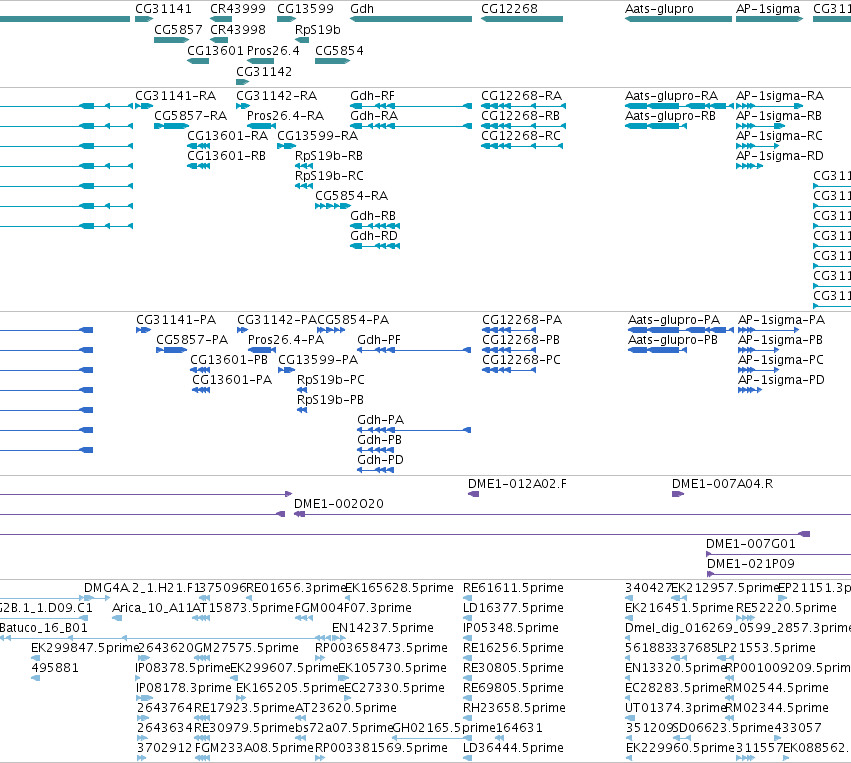Click the CG31141-PA protein label
This screenshot has width=851, height=763.
tap(176, 320)
